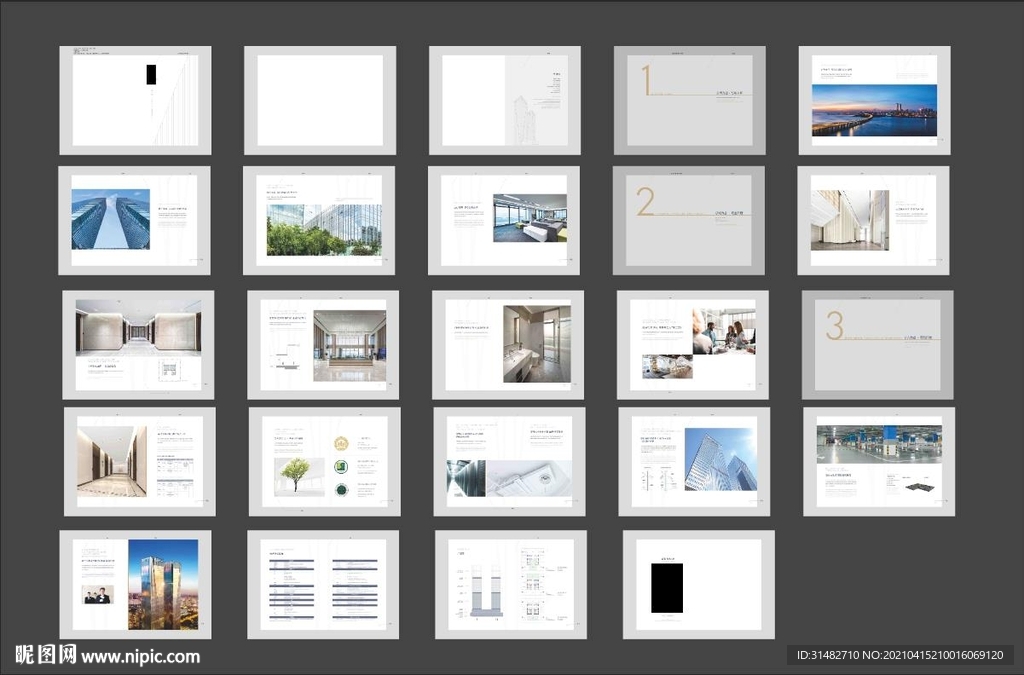Image resolution: width=1024 pixels, height=675 pixels.
Task: Choose the section page with golden number 3
Action: (877, 345)
